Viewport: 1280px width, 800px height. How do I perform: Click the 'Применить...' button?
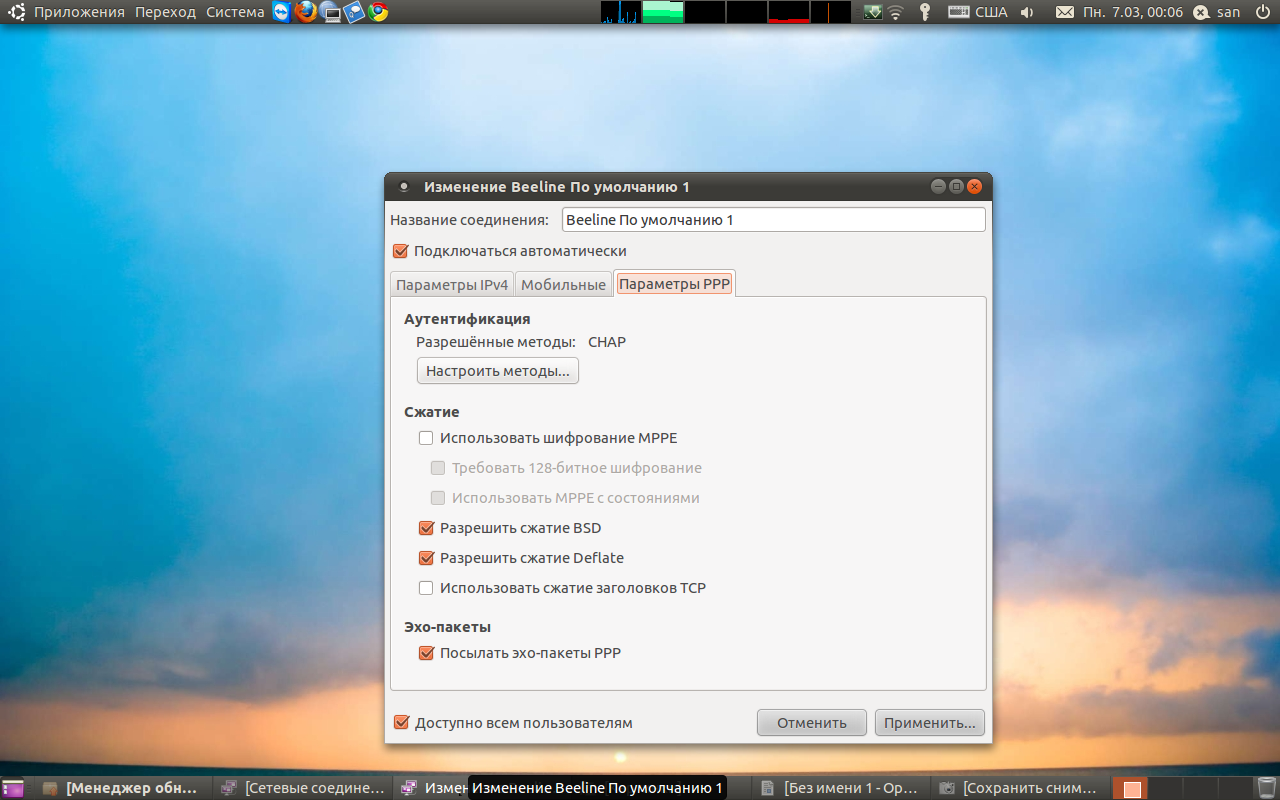tap(930, 723)
